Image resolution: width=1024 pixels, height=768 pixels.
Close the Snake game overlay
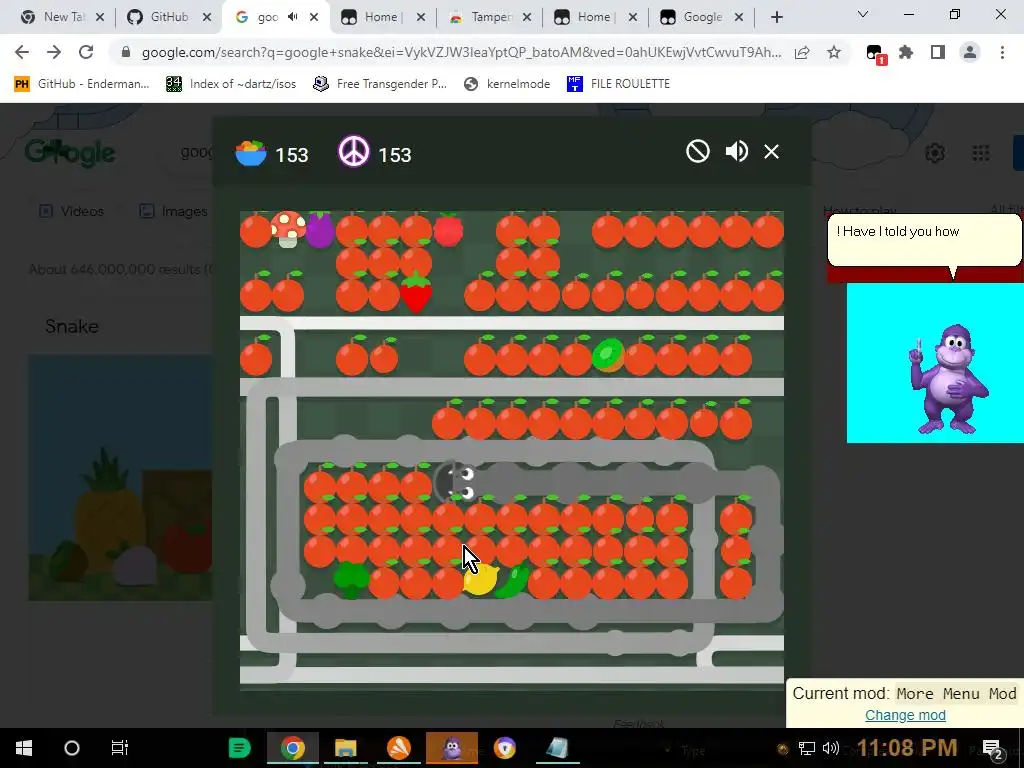pyautogui.click(x=771, y=152)
